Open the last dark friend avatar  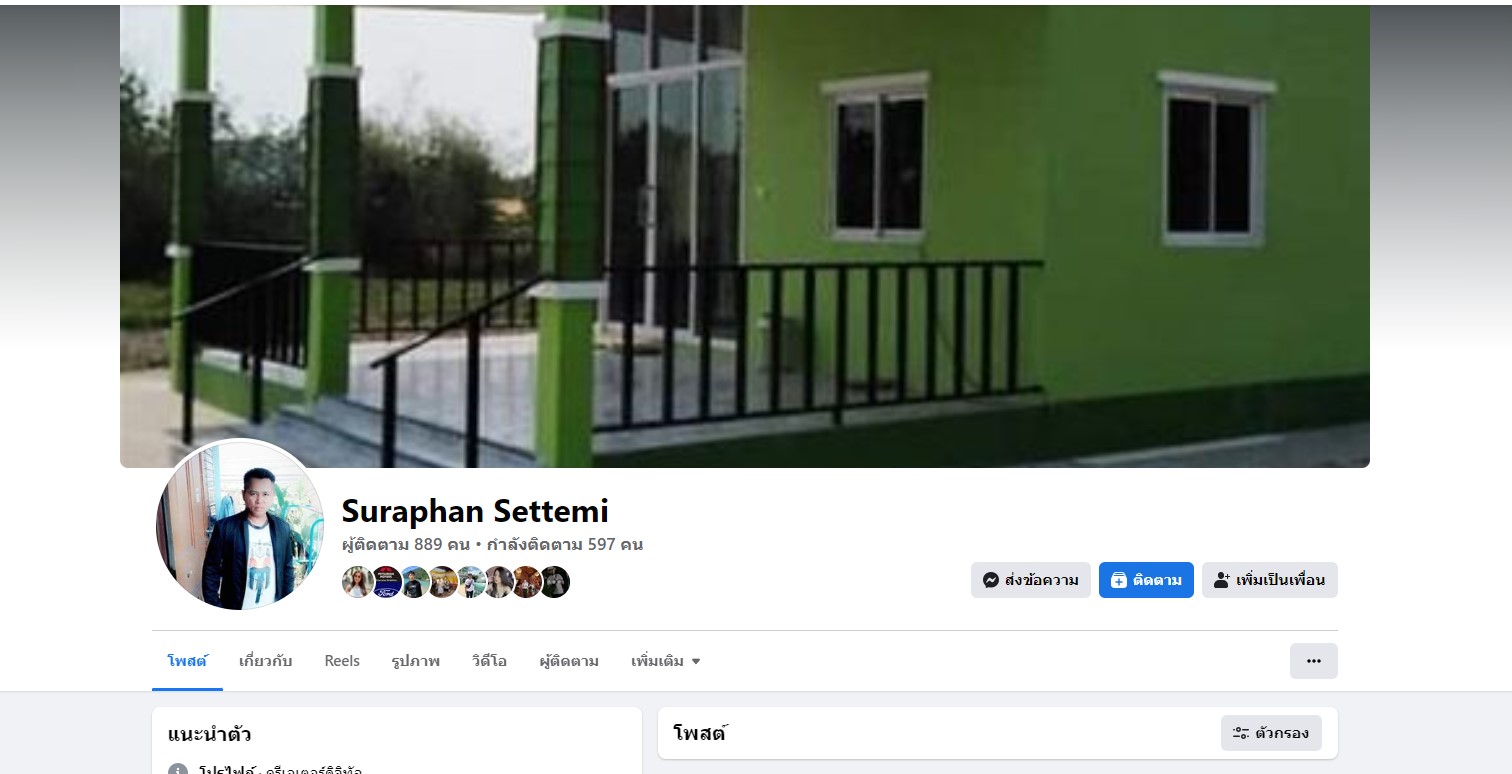555,582
